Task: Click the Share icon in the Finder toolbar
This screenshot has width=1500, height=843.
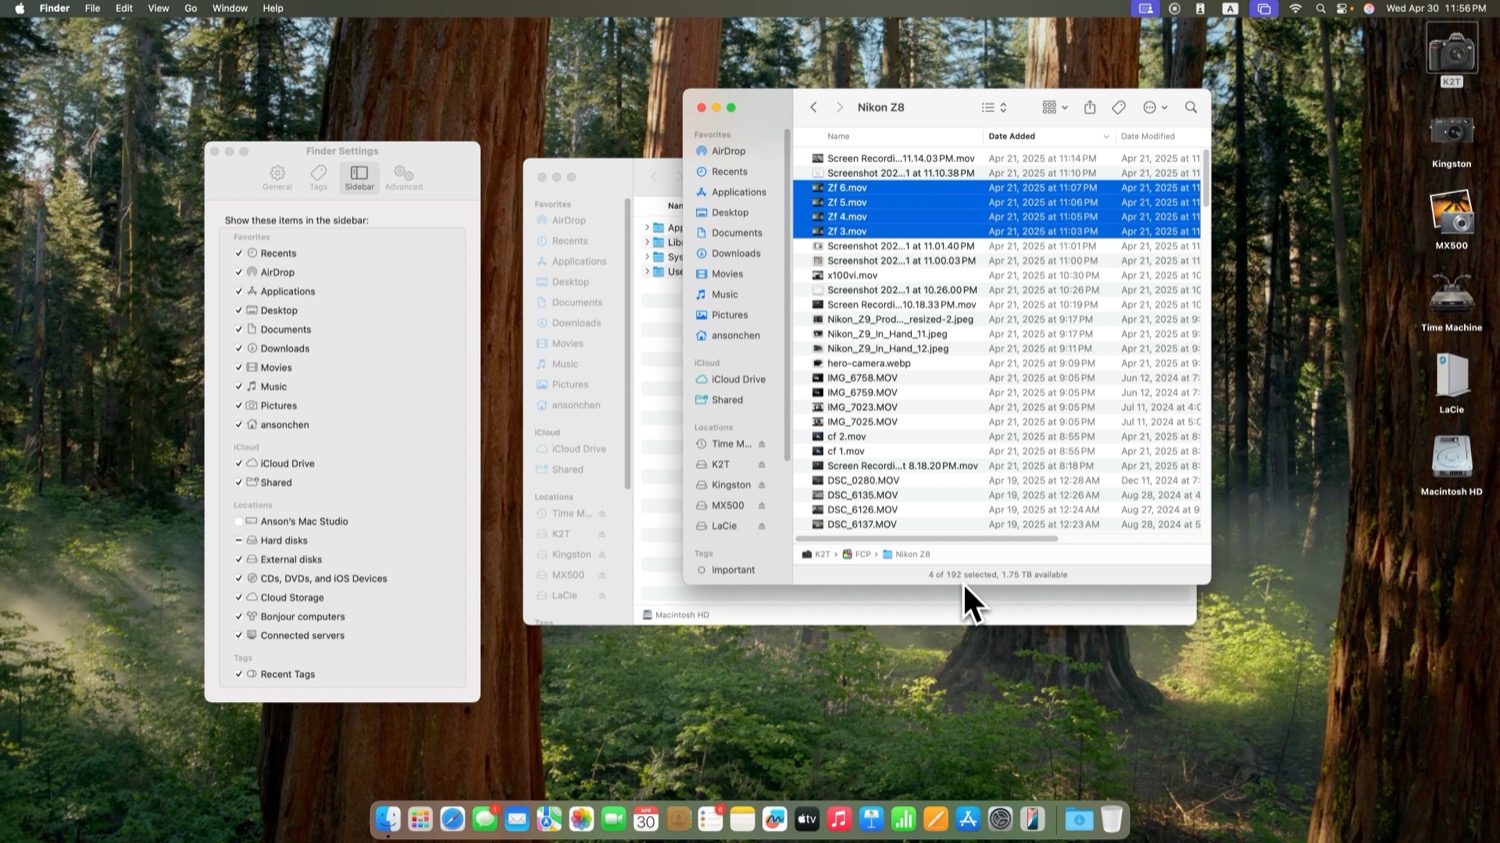Action: [x=1089, y=107]
